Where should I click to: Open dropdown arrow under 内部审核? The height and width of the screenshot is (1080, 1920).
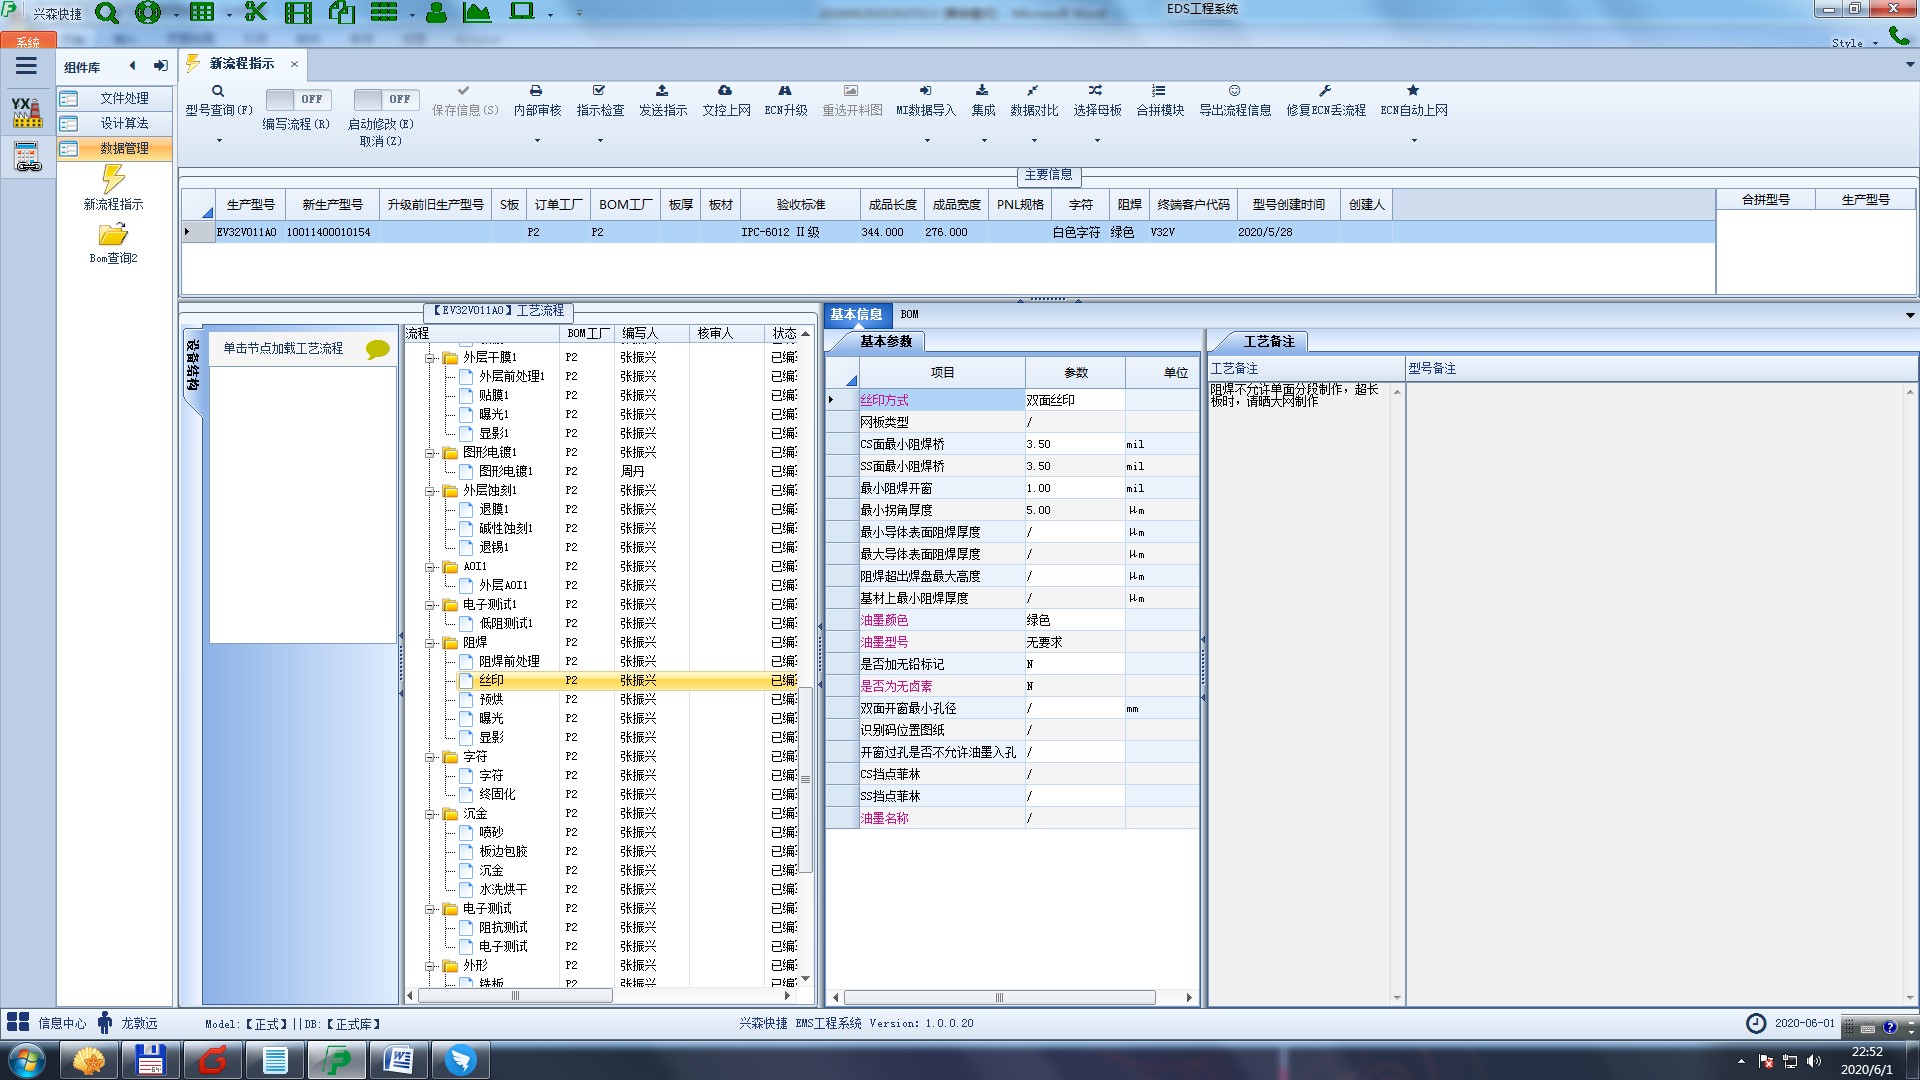[x=537, y=141]
